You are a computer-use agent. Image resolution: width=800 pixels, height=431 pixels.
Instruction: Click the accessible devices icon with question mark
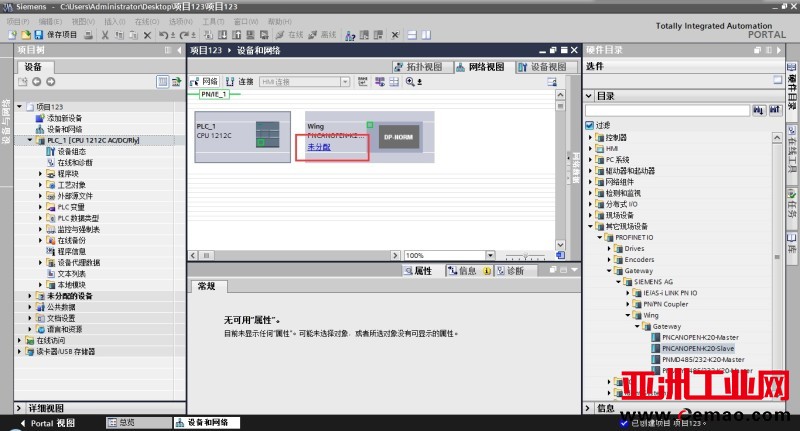350,35
